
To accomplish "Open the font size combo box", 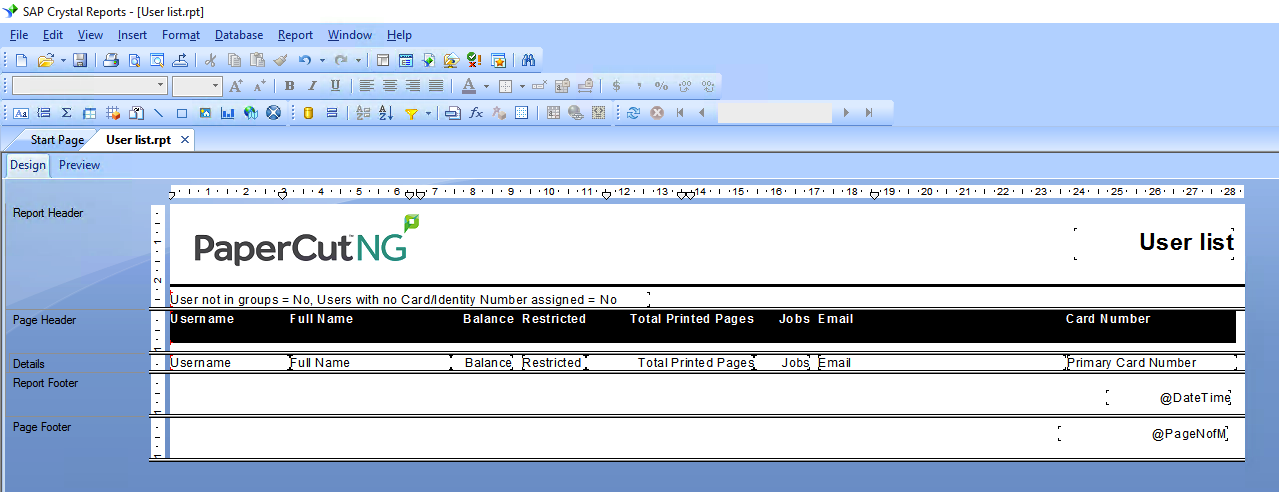I will [196, 86].
